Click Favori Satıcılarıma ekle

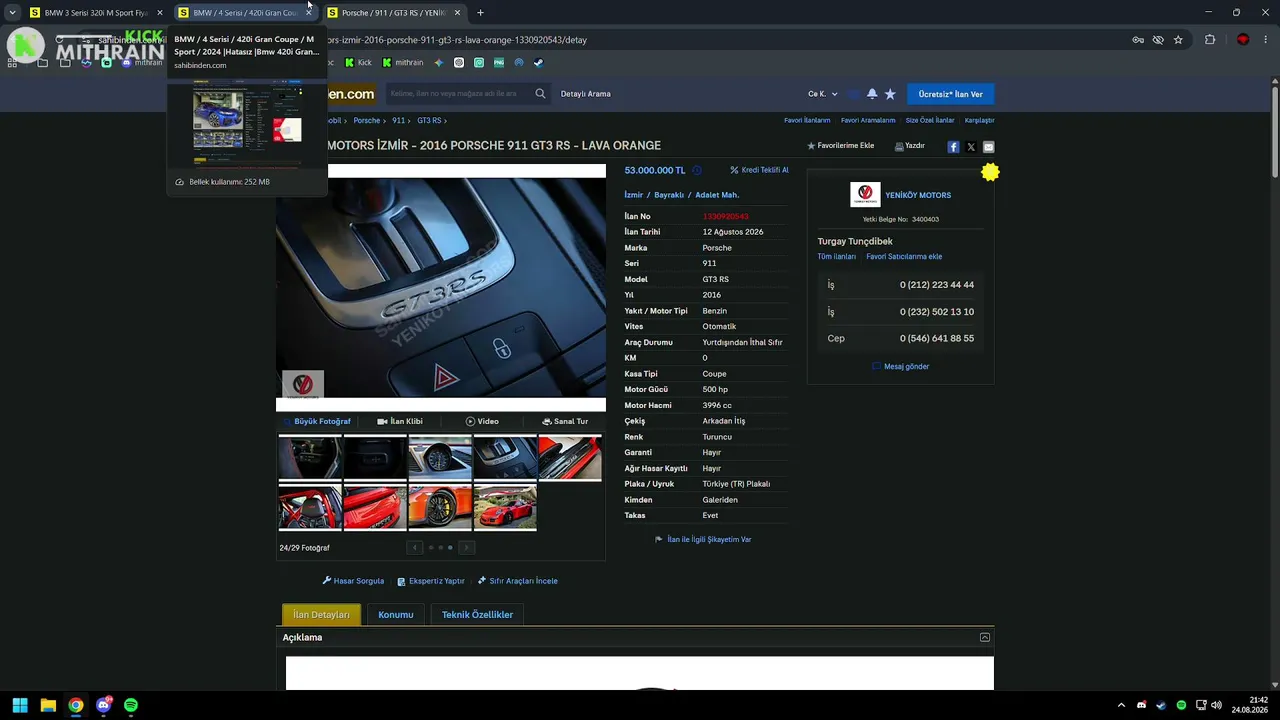(x=904, y=257)
